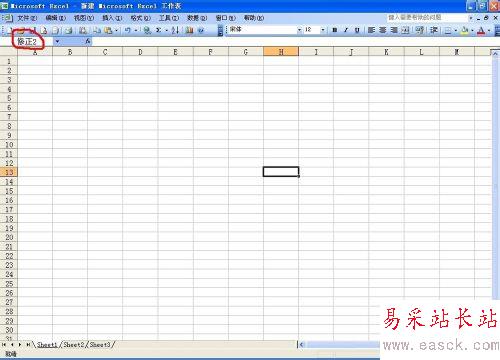Toggle Align Right
The height and width of the screenshot is (360, 500).
(394, 30)
